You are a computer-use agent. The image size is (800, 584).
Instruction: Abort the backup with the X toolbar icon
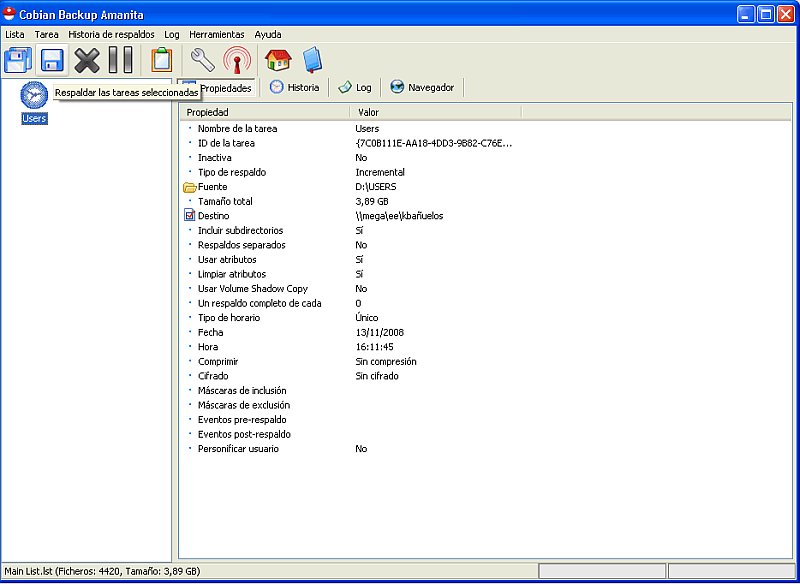click(87, 60)
